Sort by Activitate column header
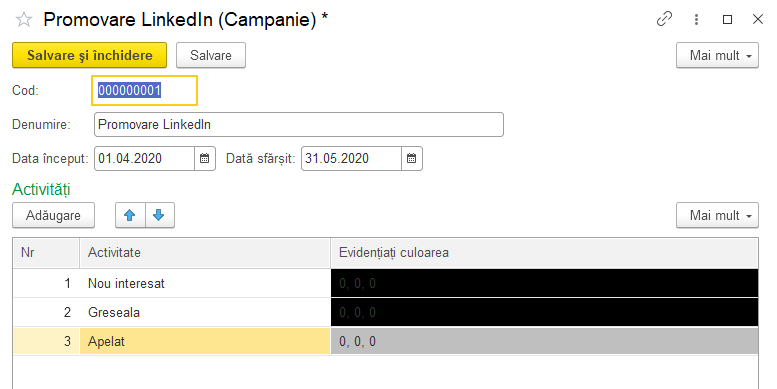 tap(205, 253)
